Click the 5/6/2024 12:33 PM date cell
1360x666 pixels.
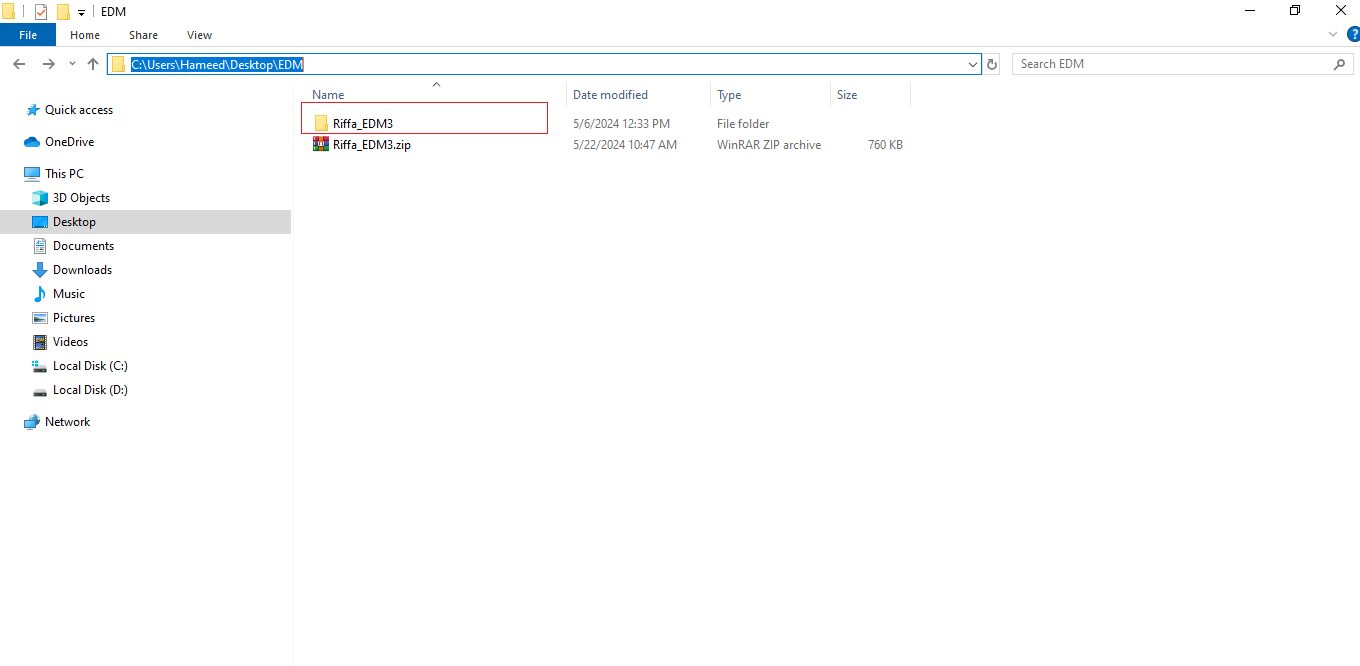click(621, 124)
